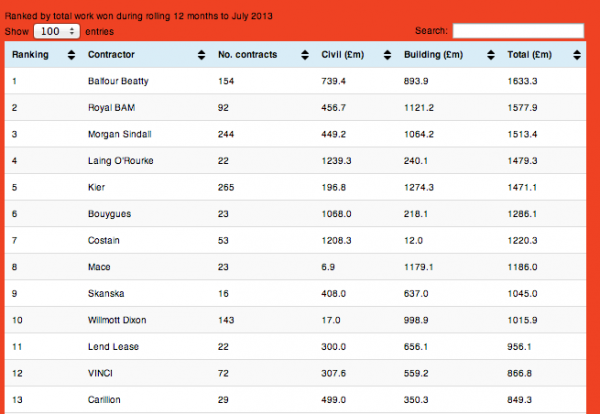Sort by the No. contracts column arrows

(x=305, y=55)
